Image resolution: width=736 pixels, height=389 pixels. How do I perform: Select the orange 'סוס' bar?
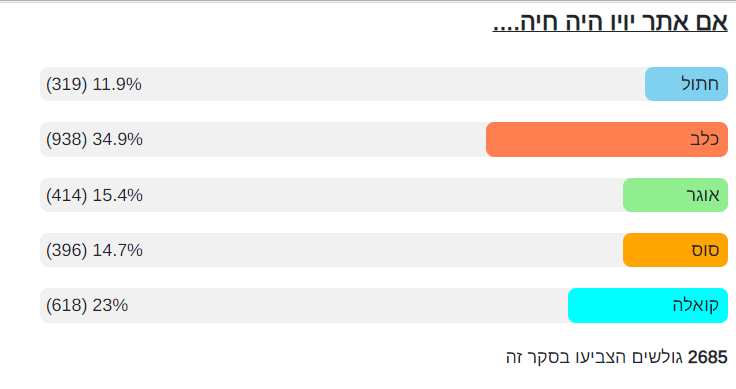coord(675,250)
